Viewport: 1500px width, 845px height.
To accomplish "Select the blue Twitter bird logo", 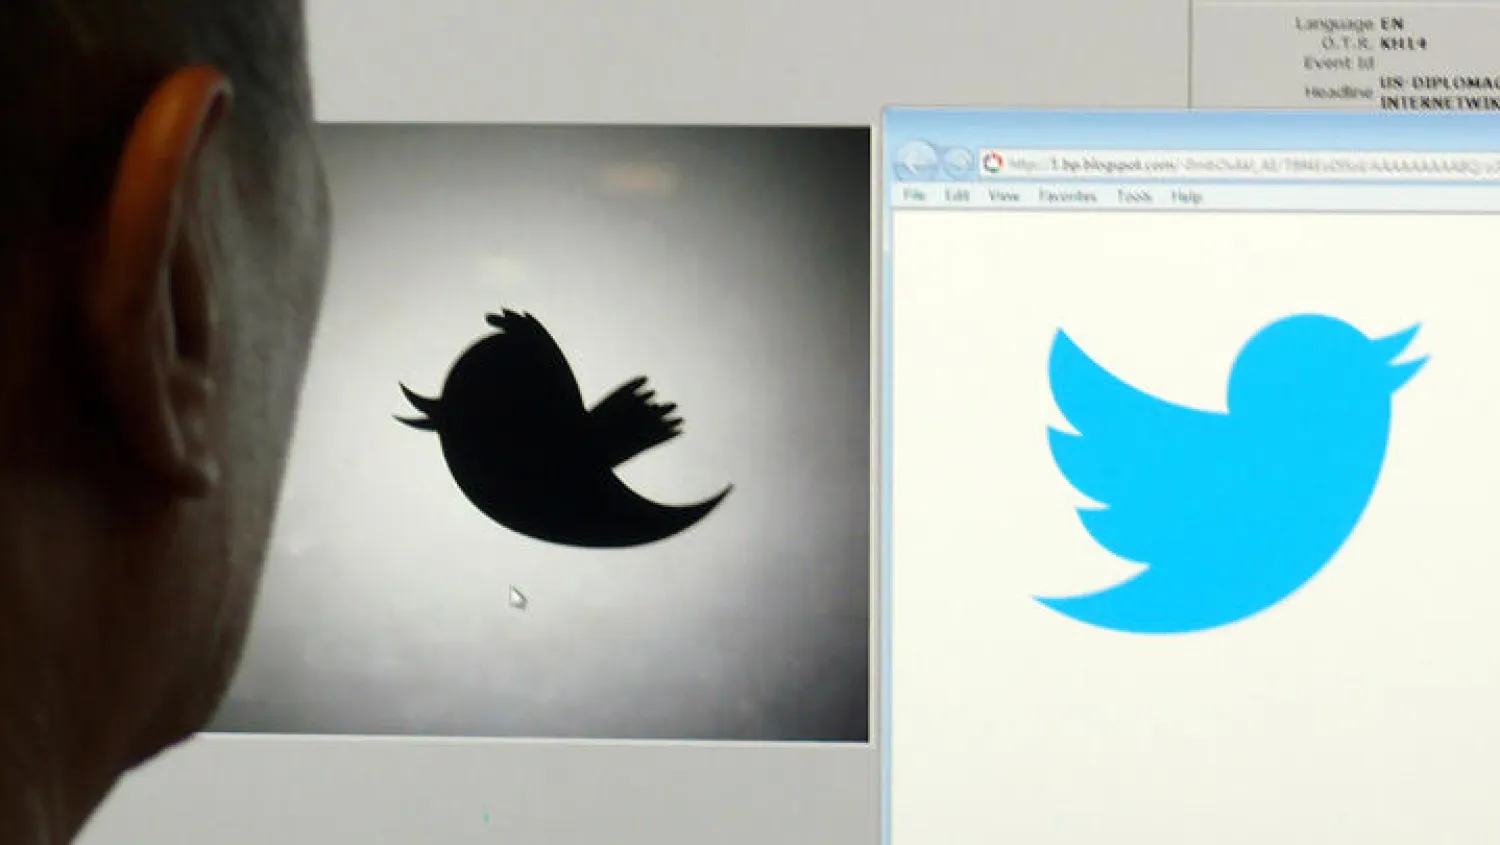I will pyautogui.click(x=1230, y=470).
